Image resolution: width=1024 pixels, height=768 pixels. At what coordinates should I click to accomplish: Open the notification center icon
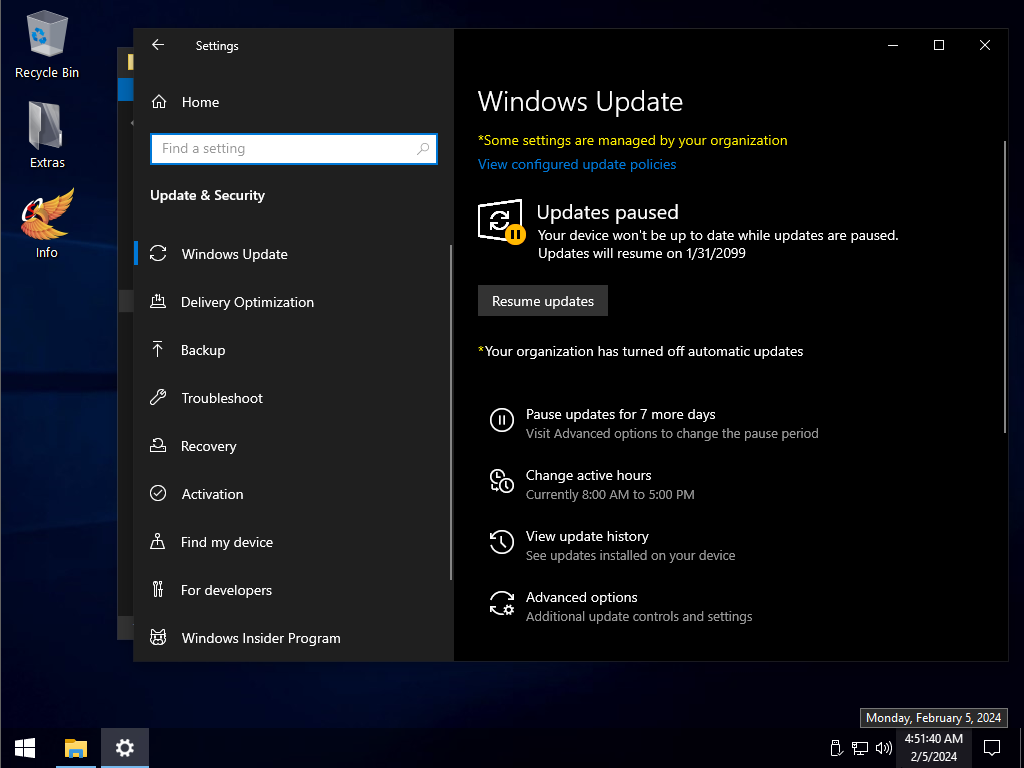992,747
